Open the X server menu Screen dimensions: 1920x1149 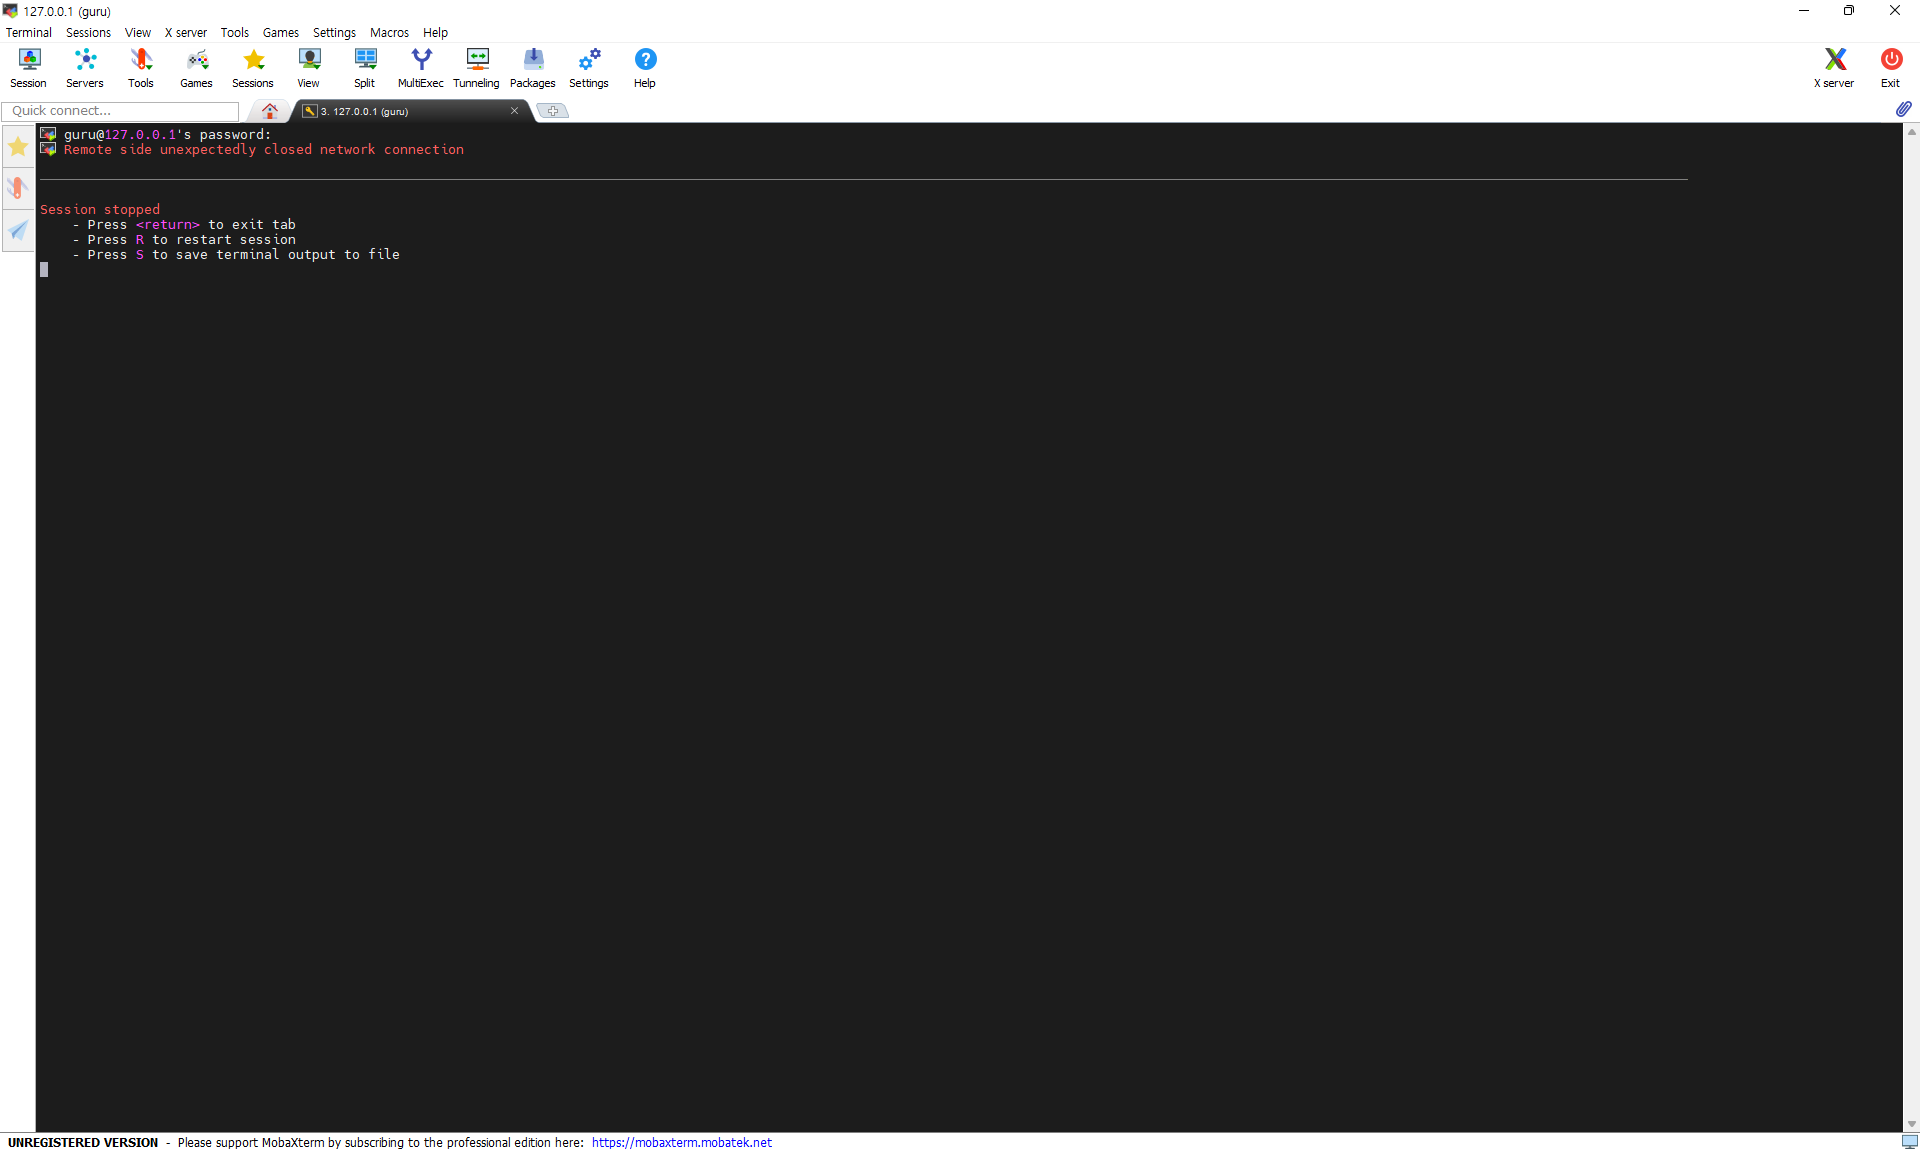(x=186, y=32)
